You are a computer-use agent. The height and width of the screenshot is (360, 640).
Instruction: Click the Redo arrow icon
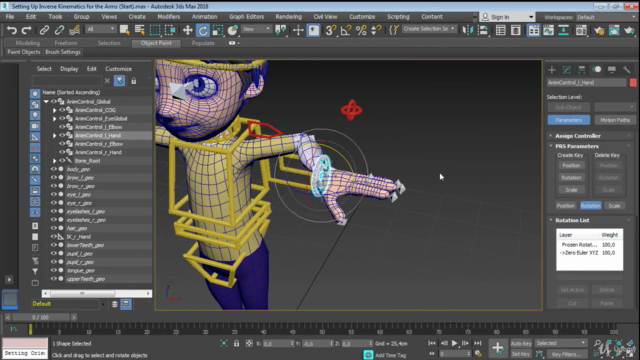[x=27, y=30]
